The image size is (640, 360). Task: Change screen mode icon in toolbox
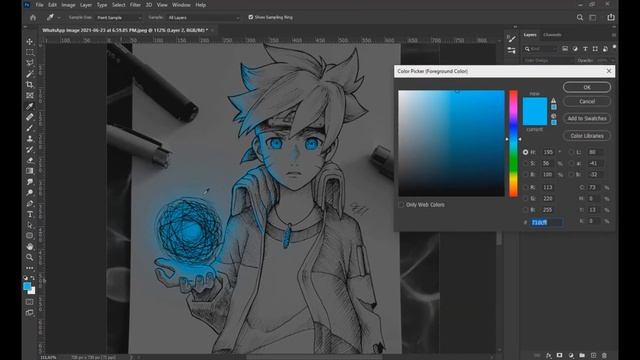(29, 313)
